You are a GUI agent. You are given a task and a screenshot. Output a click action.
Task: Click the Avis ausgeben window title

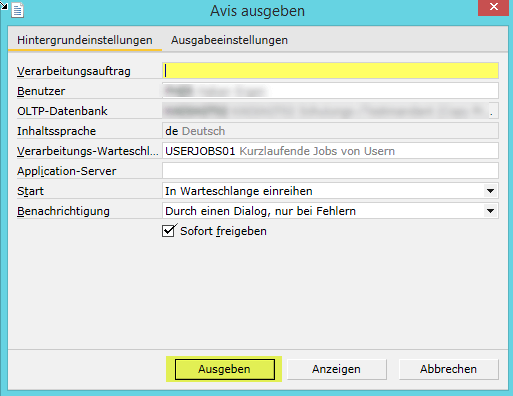click(257, 11)
